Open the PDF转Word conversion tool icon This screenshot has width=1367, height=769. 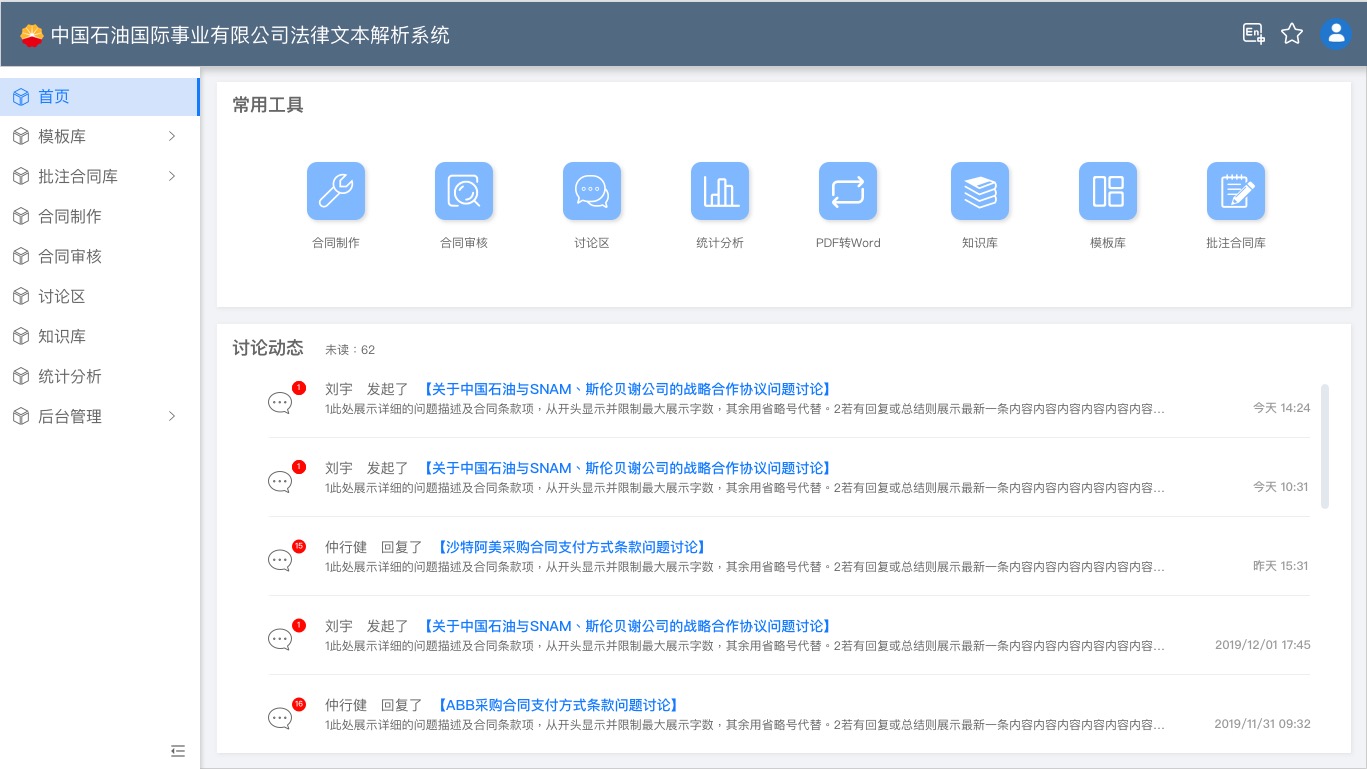coord(848,191)
